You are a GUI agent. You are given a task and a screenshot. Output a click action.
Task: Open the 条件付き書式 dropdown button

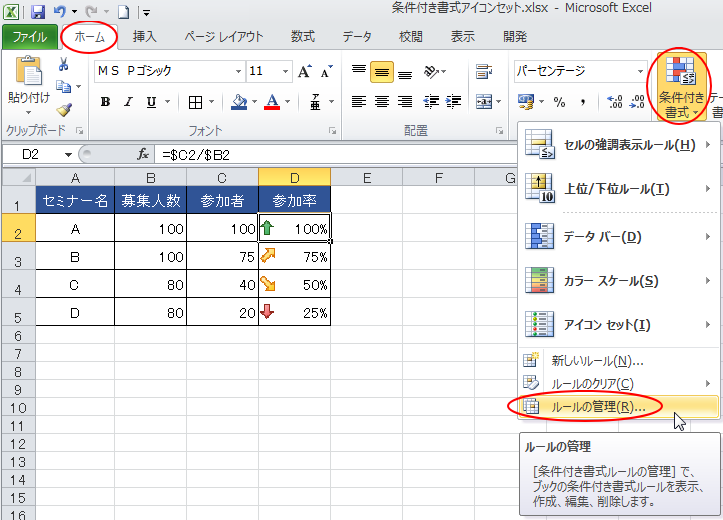tap(682, 87)
